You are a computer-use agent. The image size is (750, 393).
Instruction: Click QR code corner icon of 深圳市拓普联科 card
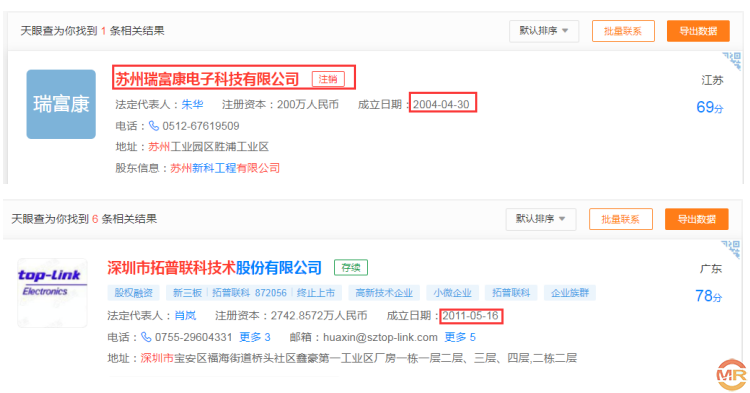click(731, 250)
